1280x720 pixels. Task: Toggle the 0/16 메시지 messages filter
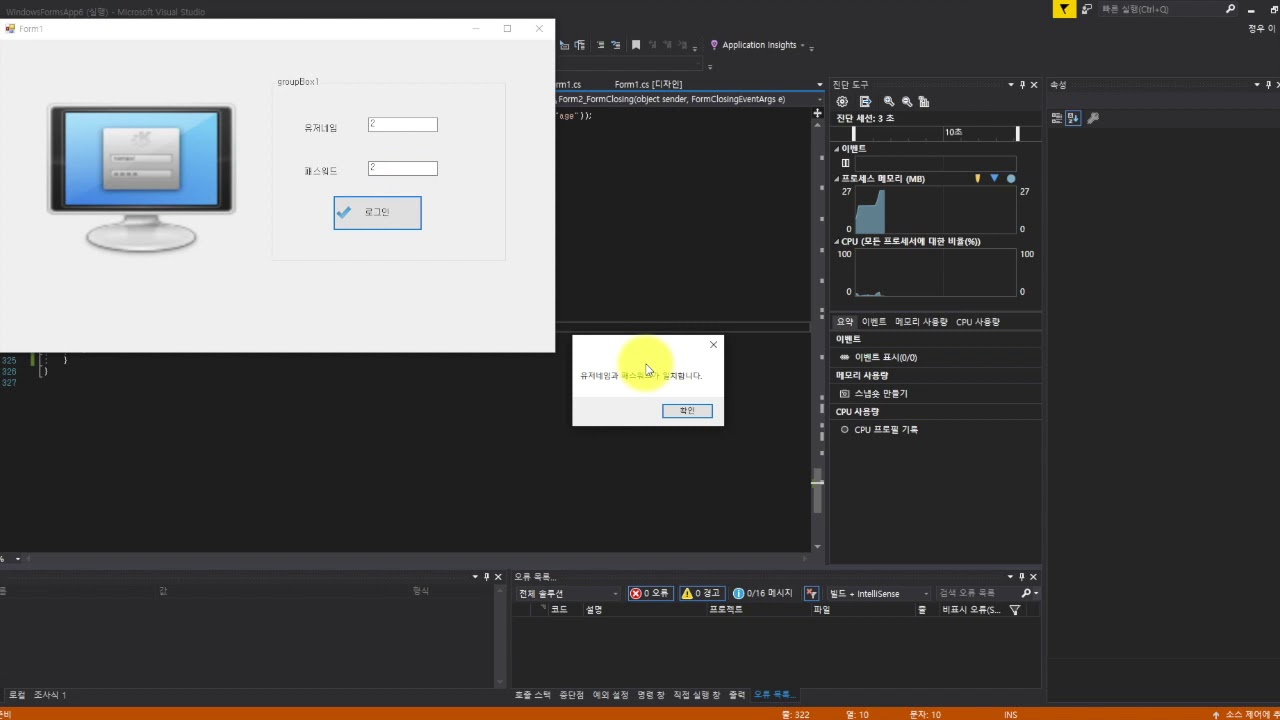click(762, 594)
